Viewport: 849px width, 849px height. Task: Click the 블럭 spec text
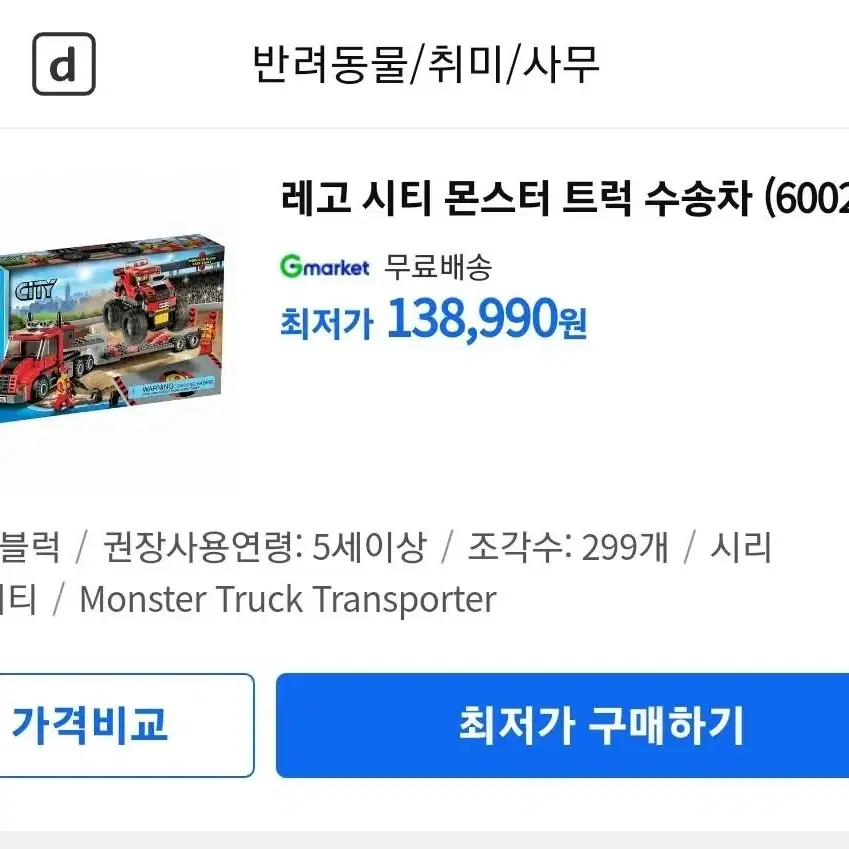point(30,547)
